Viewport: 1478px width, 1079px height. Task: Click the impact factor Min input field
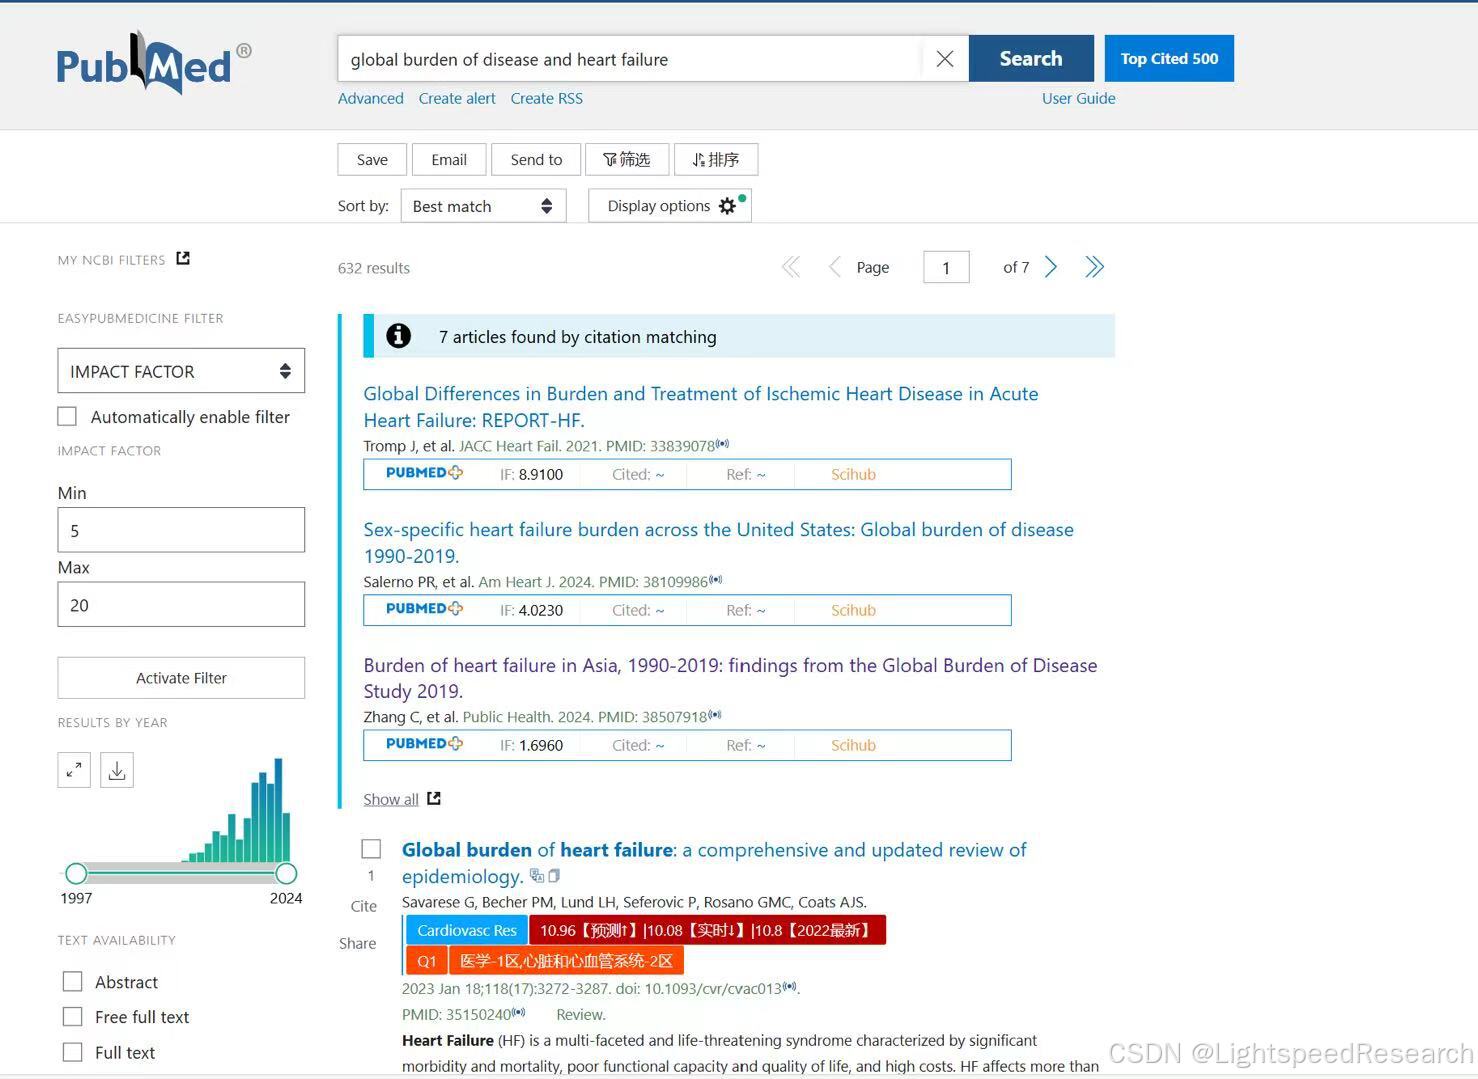(181, 530)
